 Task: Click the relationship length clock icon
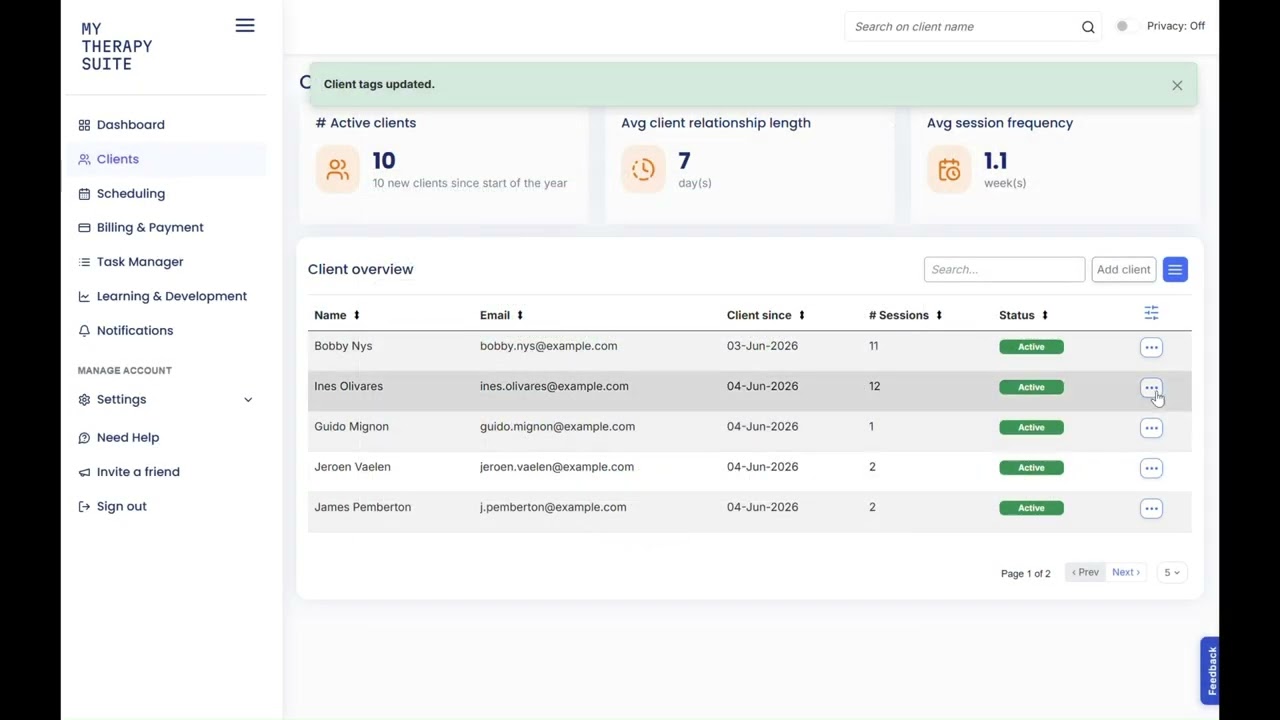click(643, 170)
